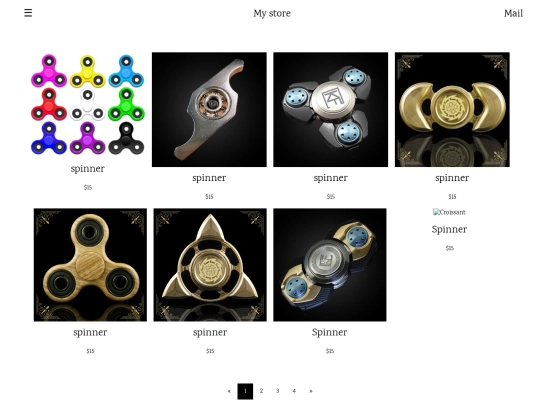The height and width of the screenshot is (405, 540).
Task: Open the silver two-arm spinner image
Action: point(209,110)
